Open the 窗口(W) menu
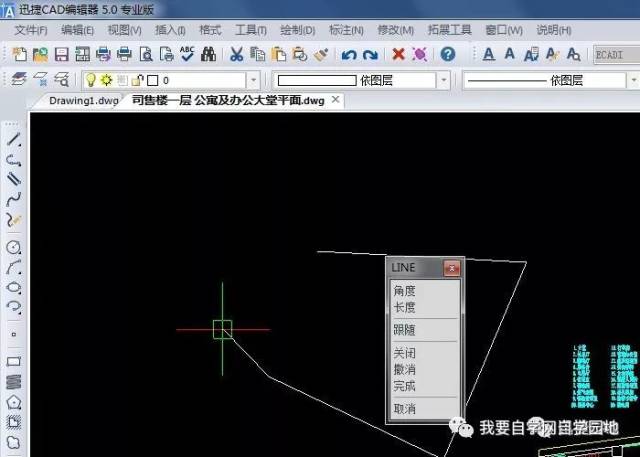 click(x=504, y=30)
